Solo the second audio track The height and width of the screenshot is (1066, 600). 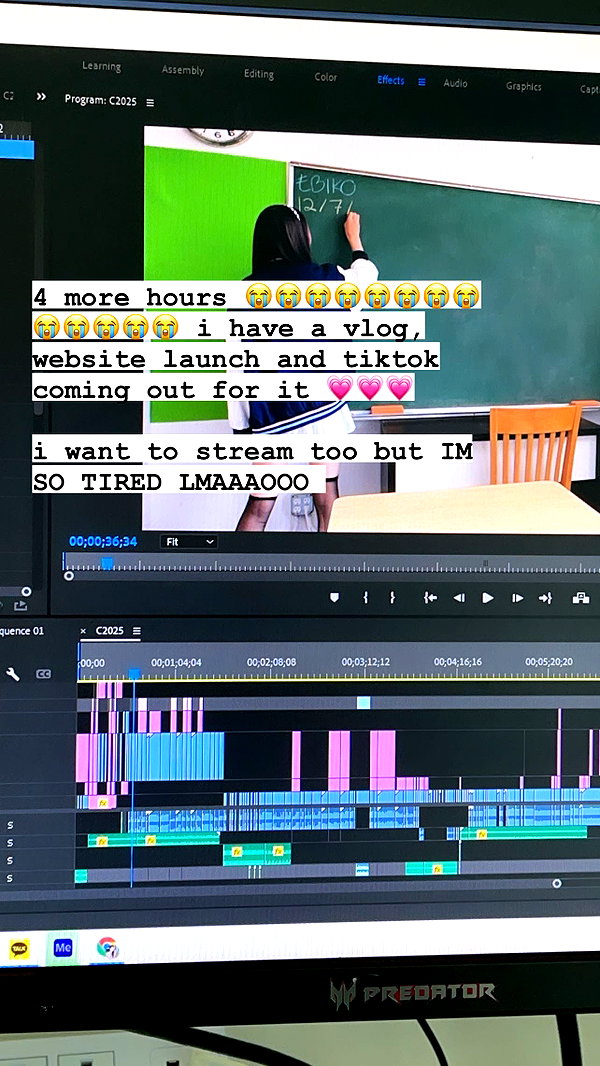[10, 843]
